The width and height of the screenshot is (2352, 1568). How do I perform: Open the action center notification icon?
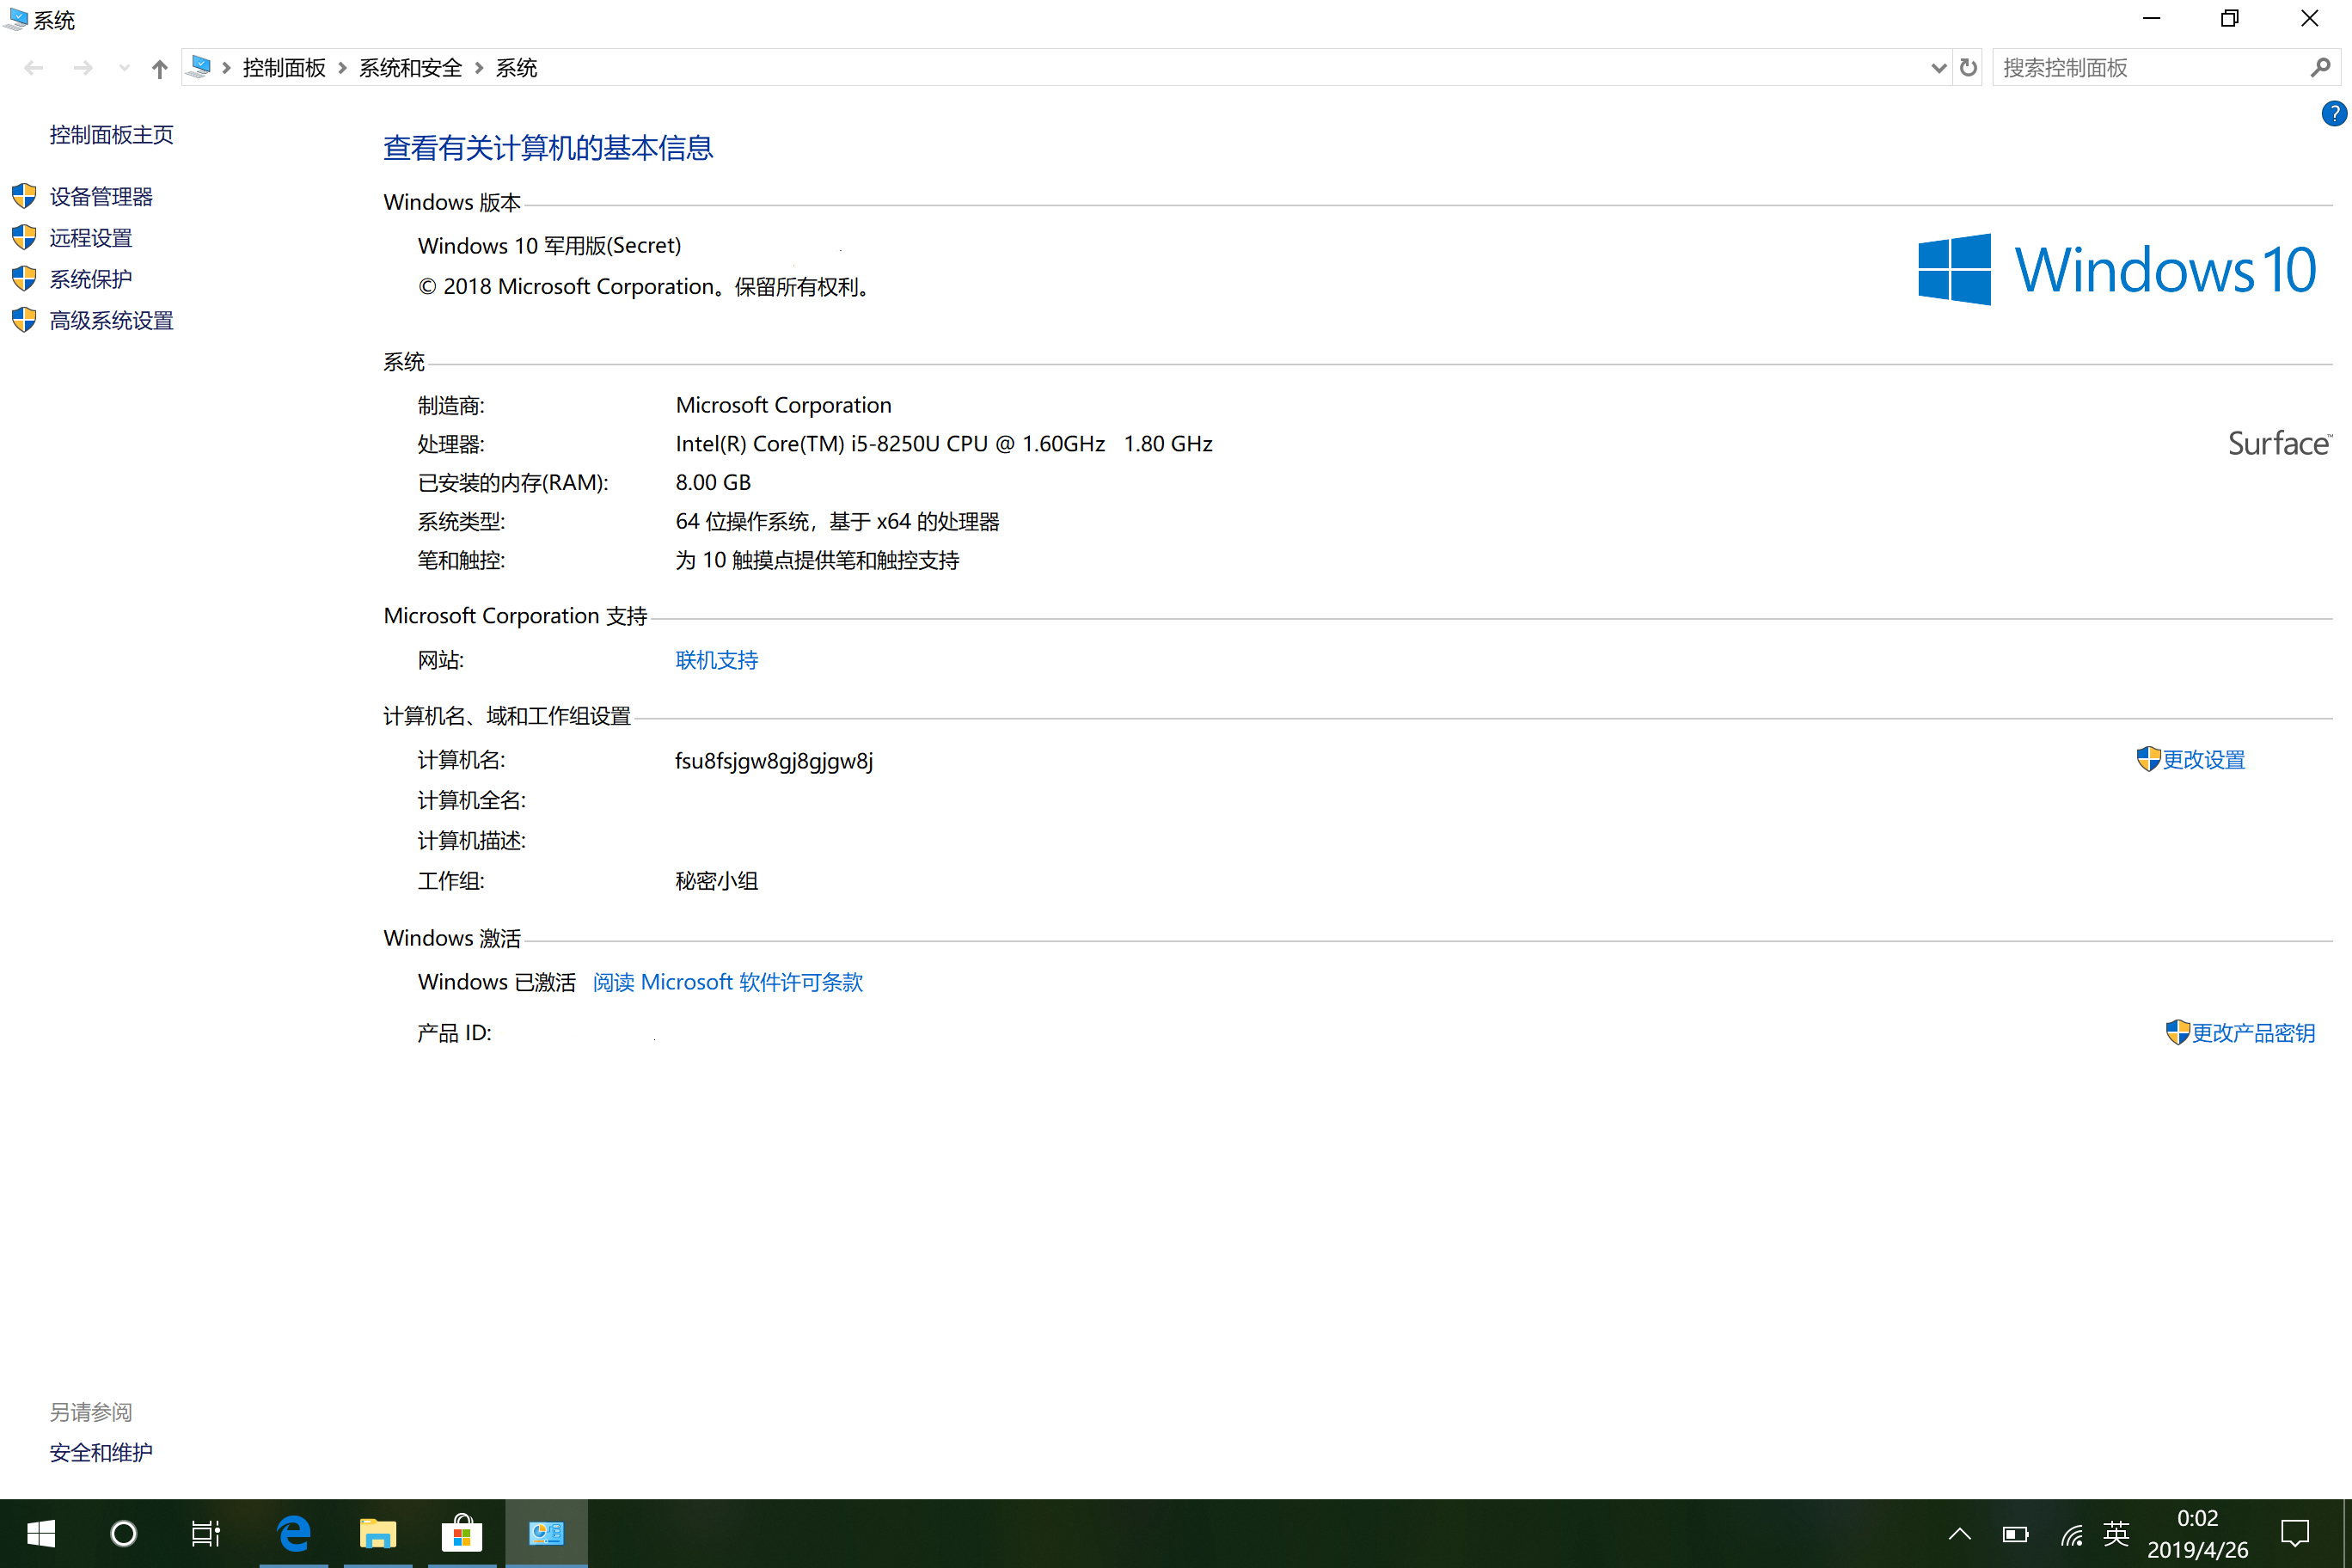(2295, 1533)
